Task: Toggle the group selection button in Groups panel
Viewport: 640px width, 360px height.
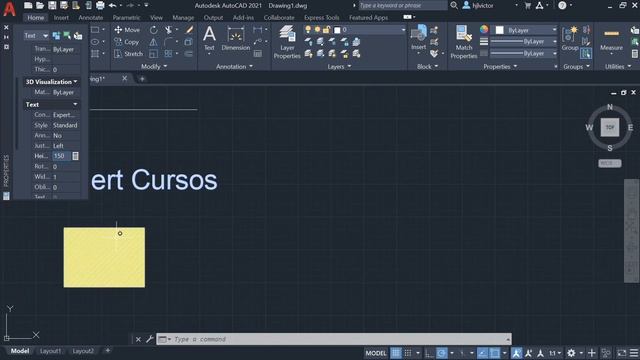Action: click(586, 53)
